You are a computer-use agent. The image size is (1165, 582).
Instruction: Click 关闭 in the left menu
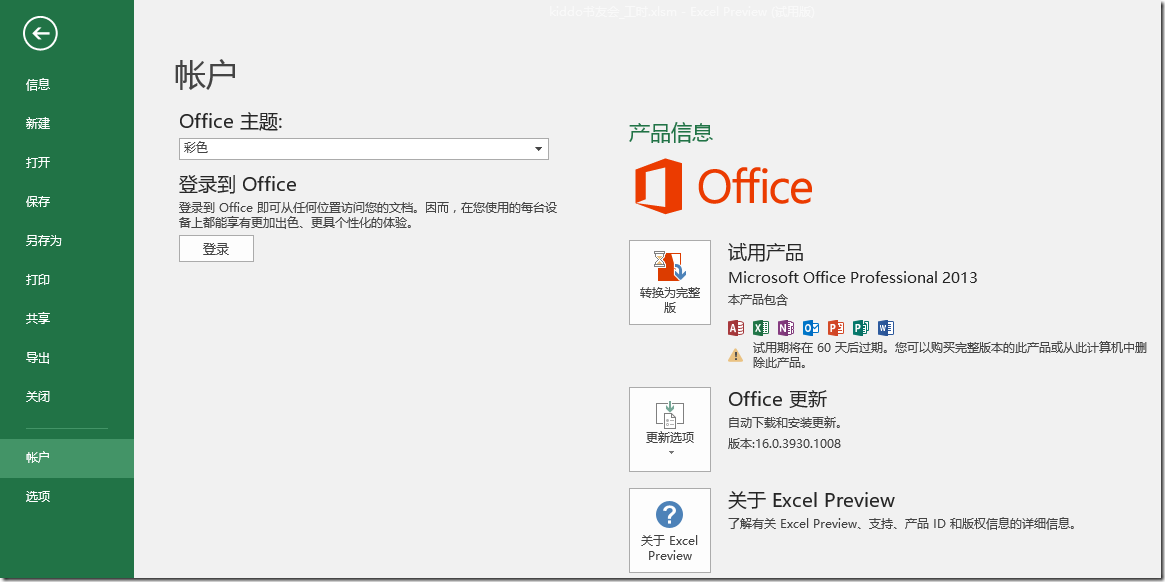[38, 397]
